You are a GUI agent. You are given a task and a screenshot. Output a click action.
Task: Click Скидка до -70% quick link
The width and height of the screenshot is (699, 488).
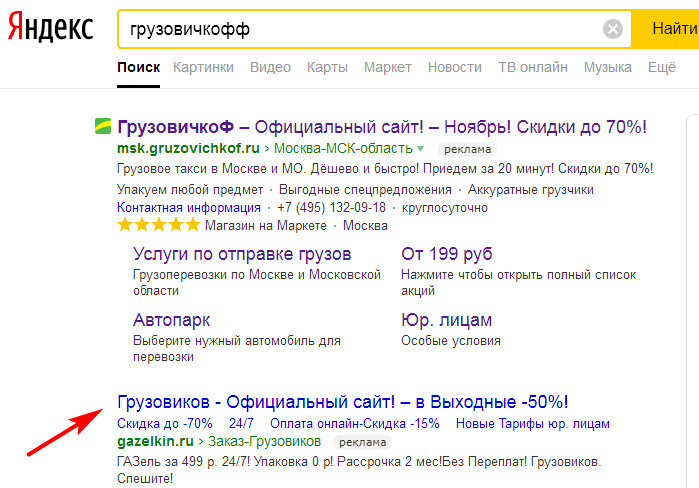coord(164,423)
